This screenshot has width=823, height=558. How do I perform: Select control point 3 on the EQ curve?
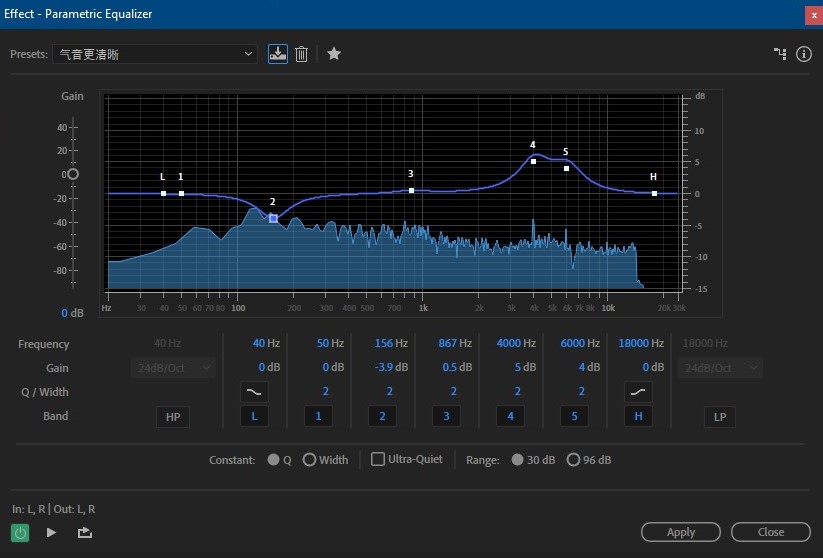(x=412, y=191)
